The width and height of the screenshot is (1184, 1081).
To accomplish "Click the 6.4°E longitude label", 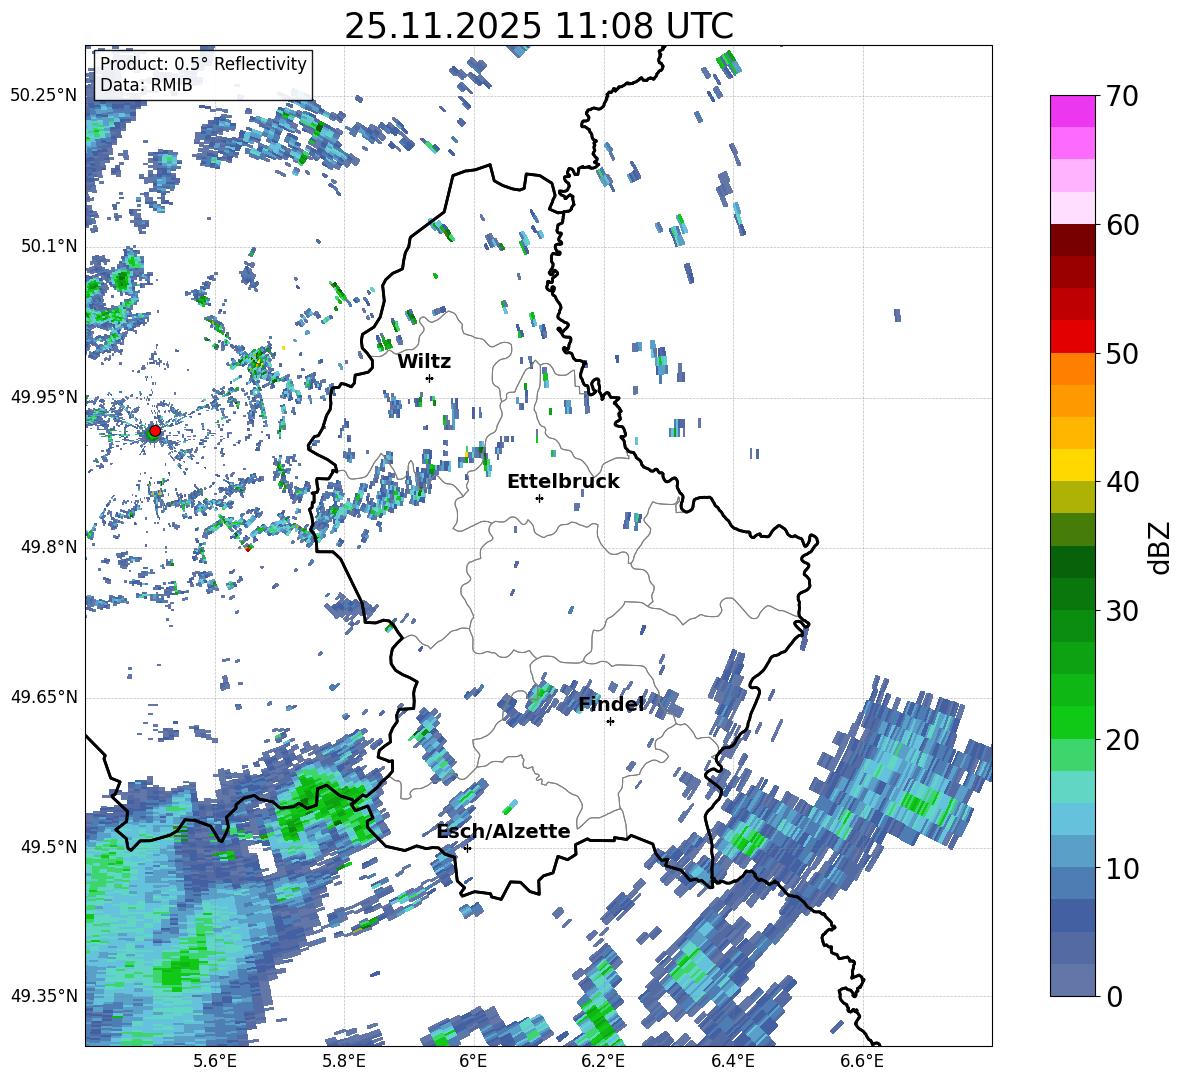I will pos(733,1061).
